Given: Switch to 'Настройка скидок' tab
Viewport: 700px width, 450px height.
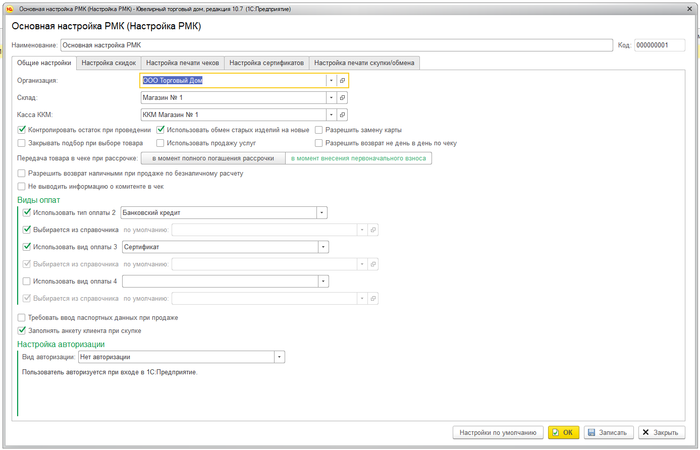Looking at the screenshot, I should tap(108, 62).
